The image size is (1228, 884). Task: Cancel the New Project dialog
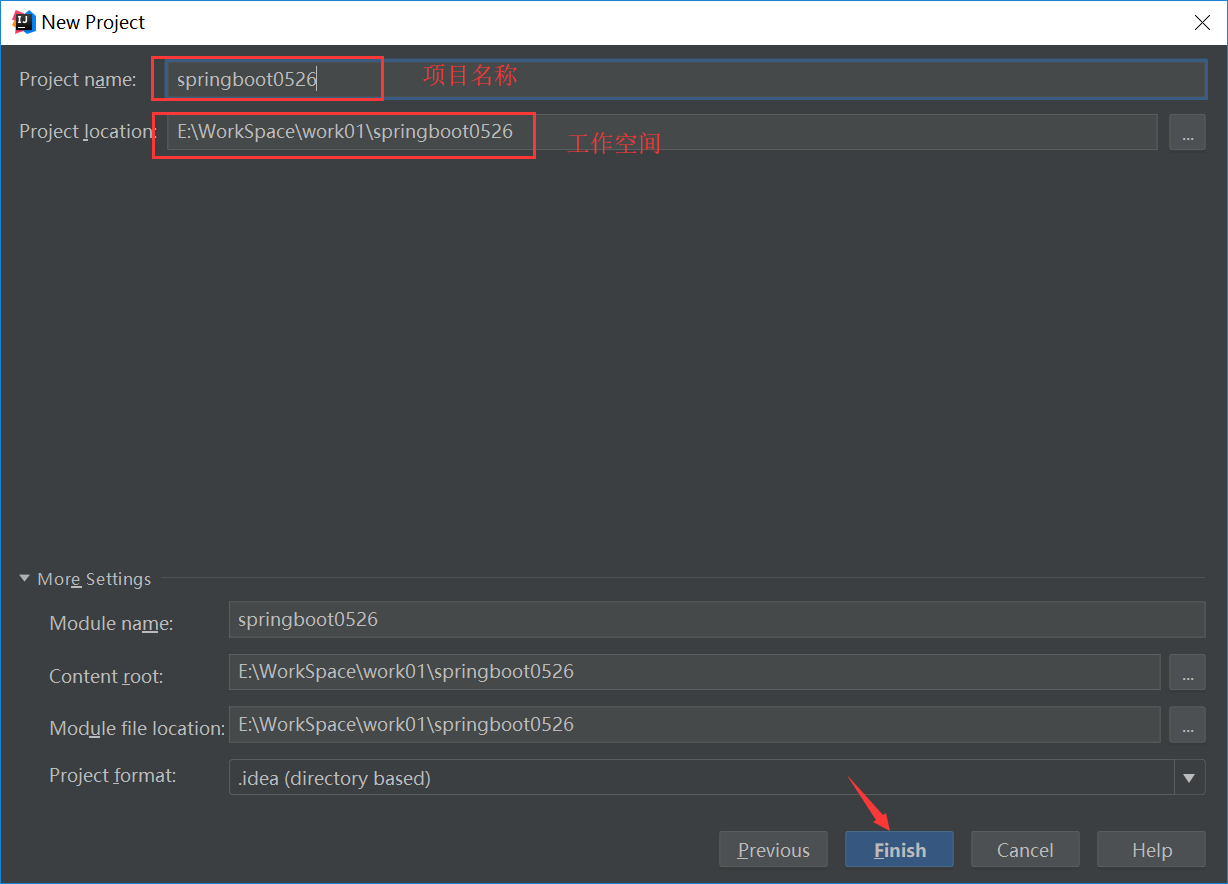pyautogui.click(x=1025, y=850)
